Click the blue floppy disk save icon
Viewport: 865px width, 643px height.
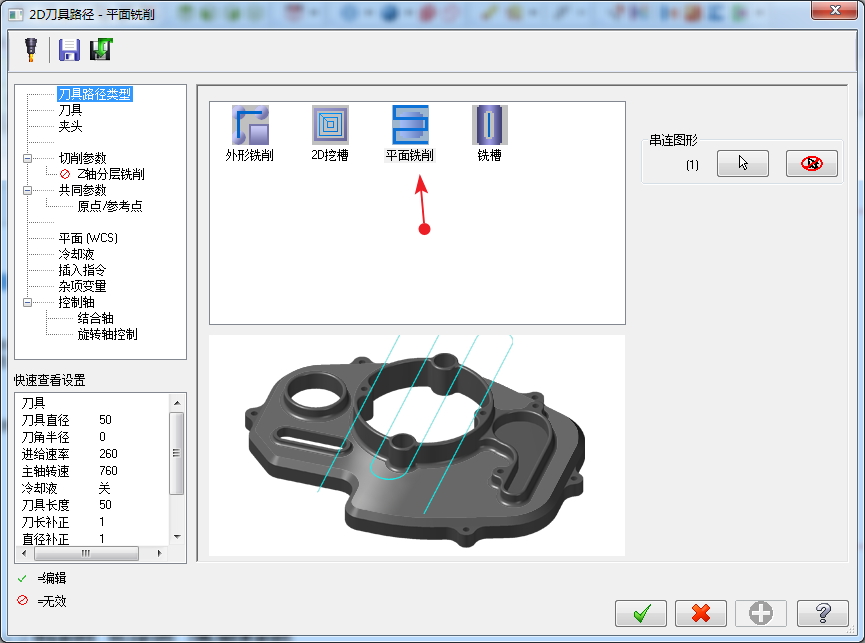pyautogui.click(x=69, y=50)
